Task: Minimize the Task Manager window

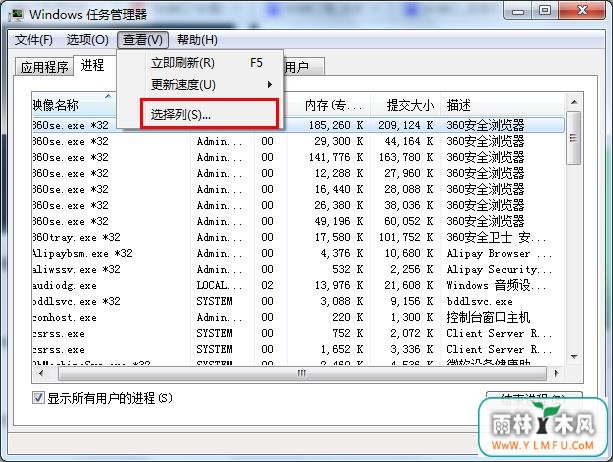Action: (x=518, y=11)
